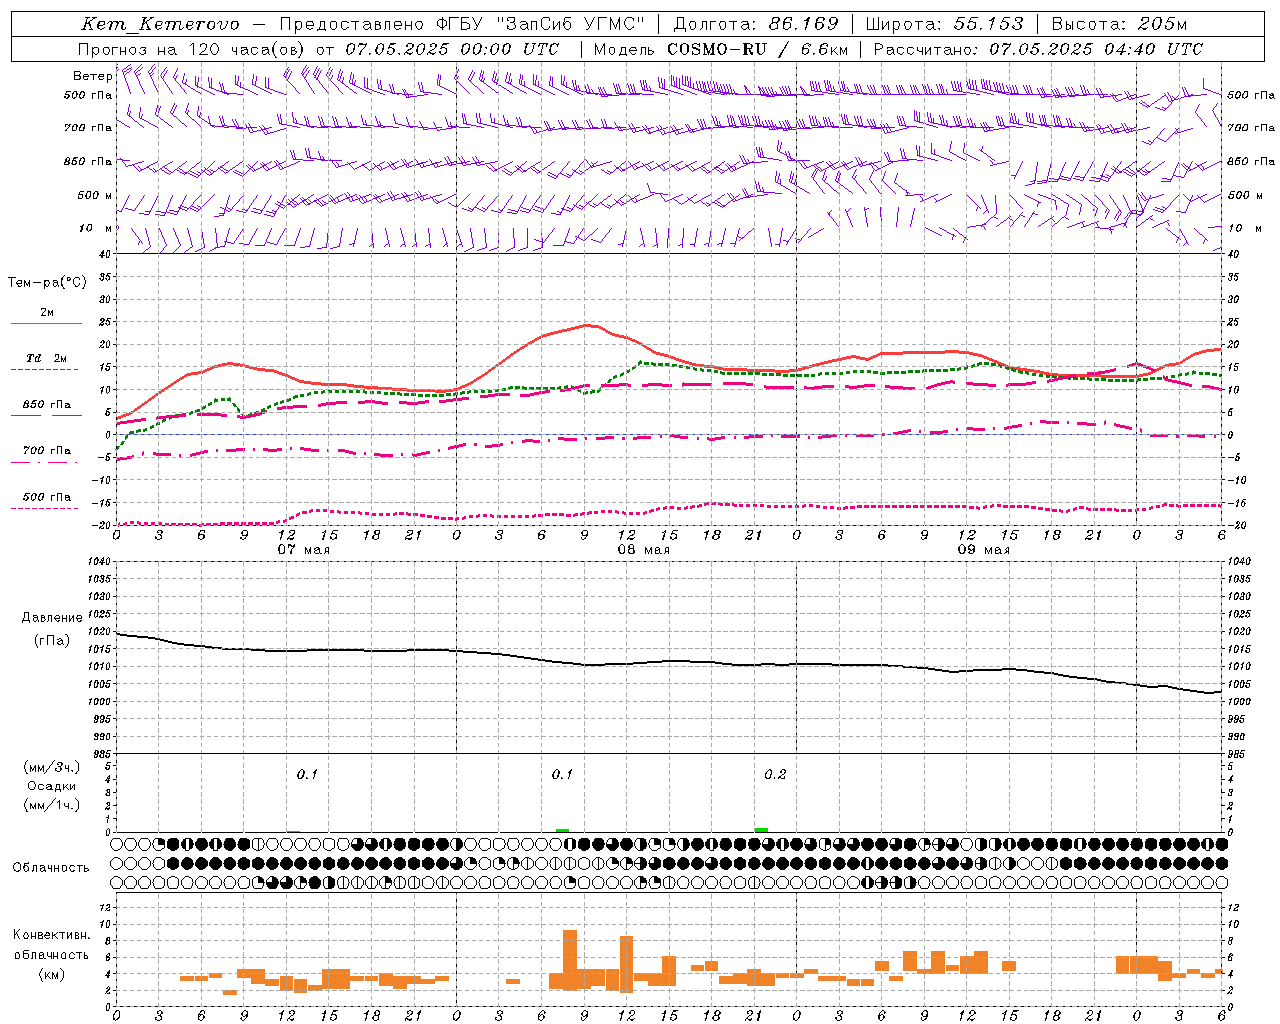Click the 07 мая date label

(x=304, y=550)
